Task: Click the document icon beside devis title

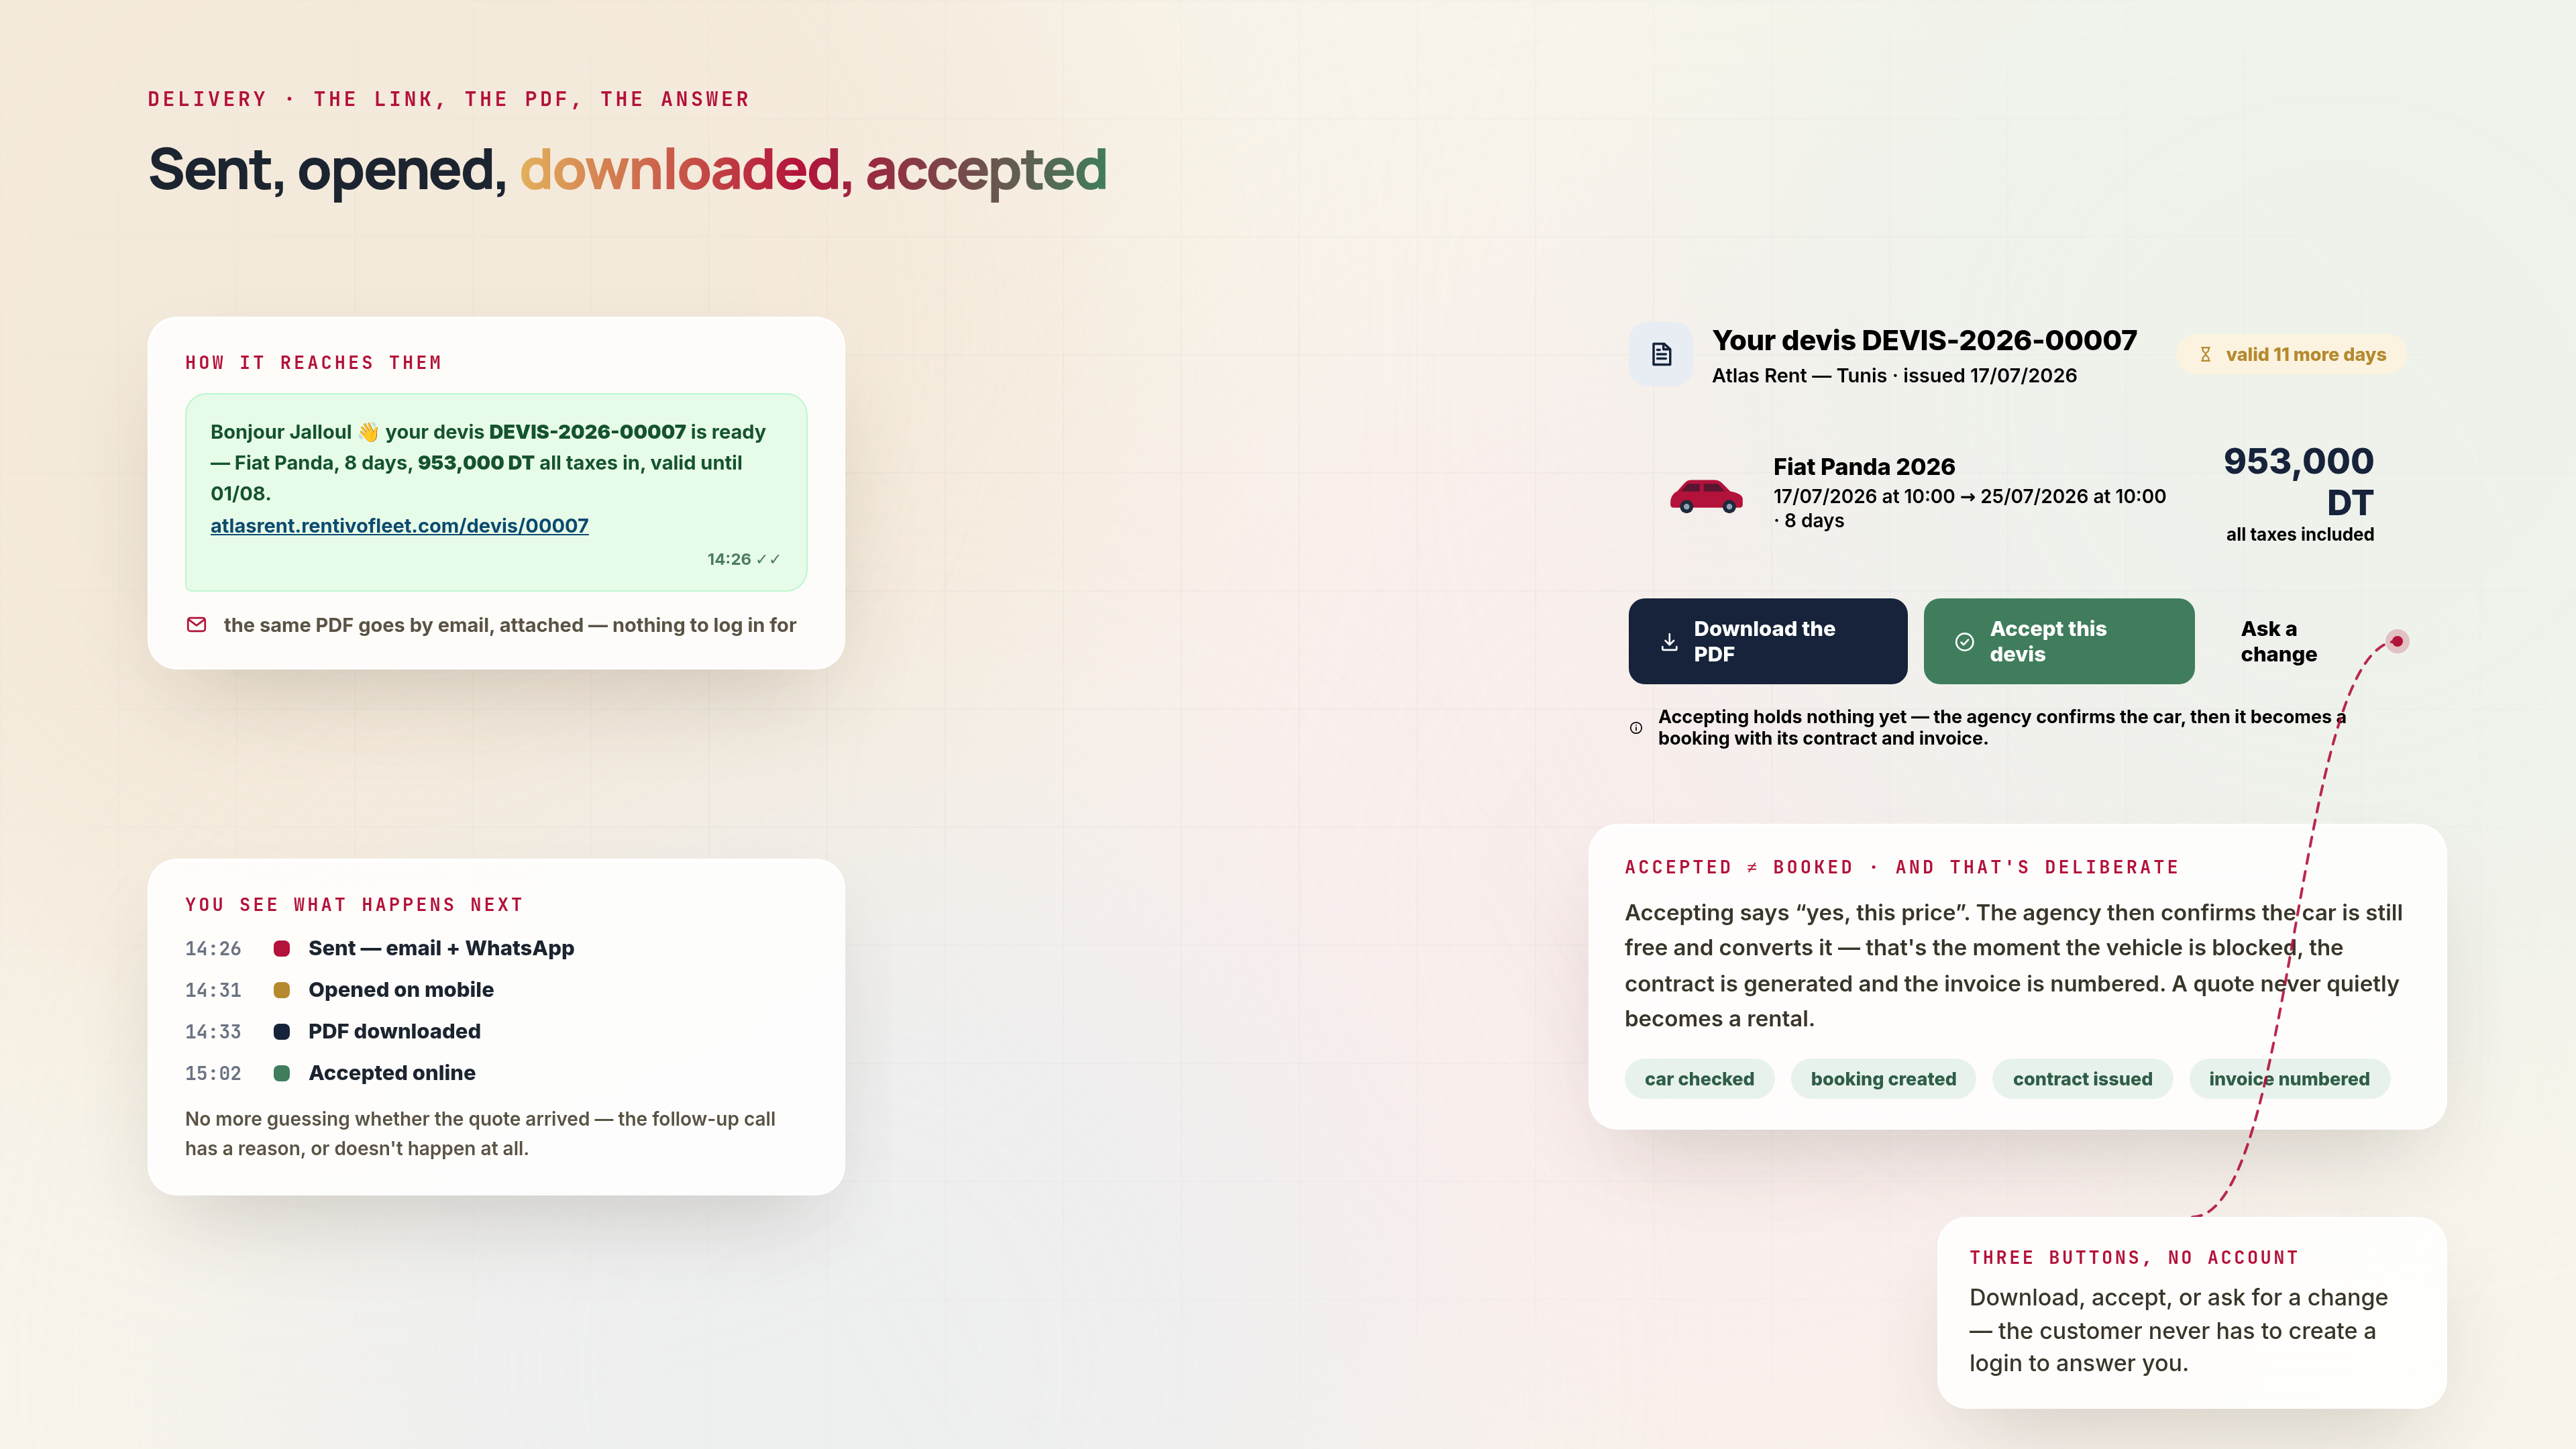Action: (x=1661, y=354)
